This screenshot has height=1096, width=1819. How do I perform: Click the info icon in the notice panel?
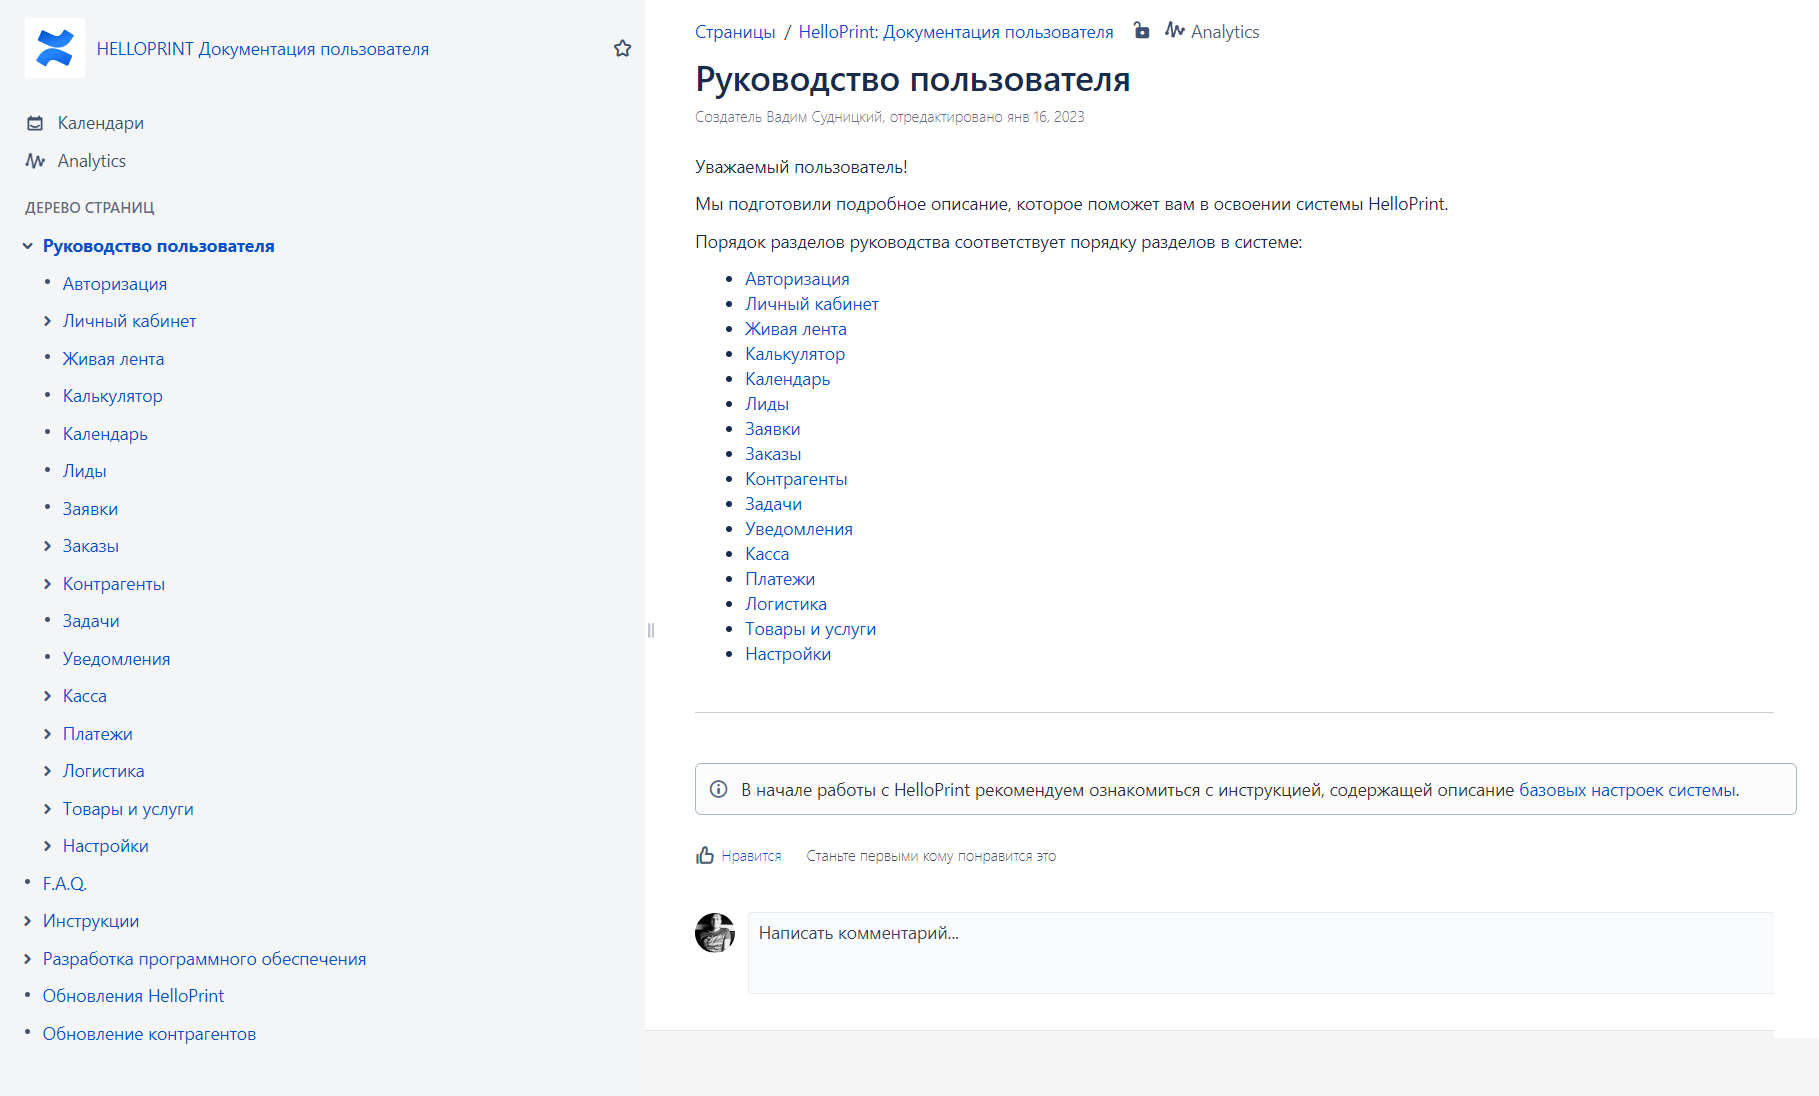[x=718, y=789]
